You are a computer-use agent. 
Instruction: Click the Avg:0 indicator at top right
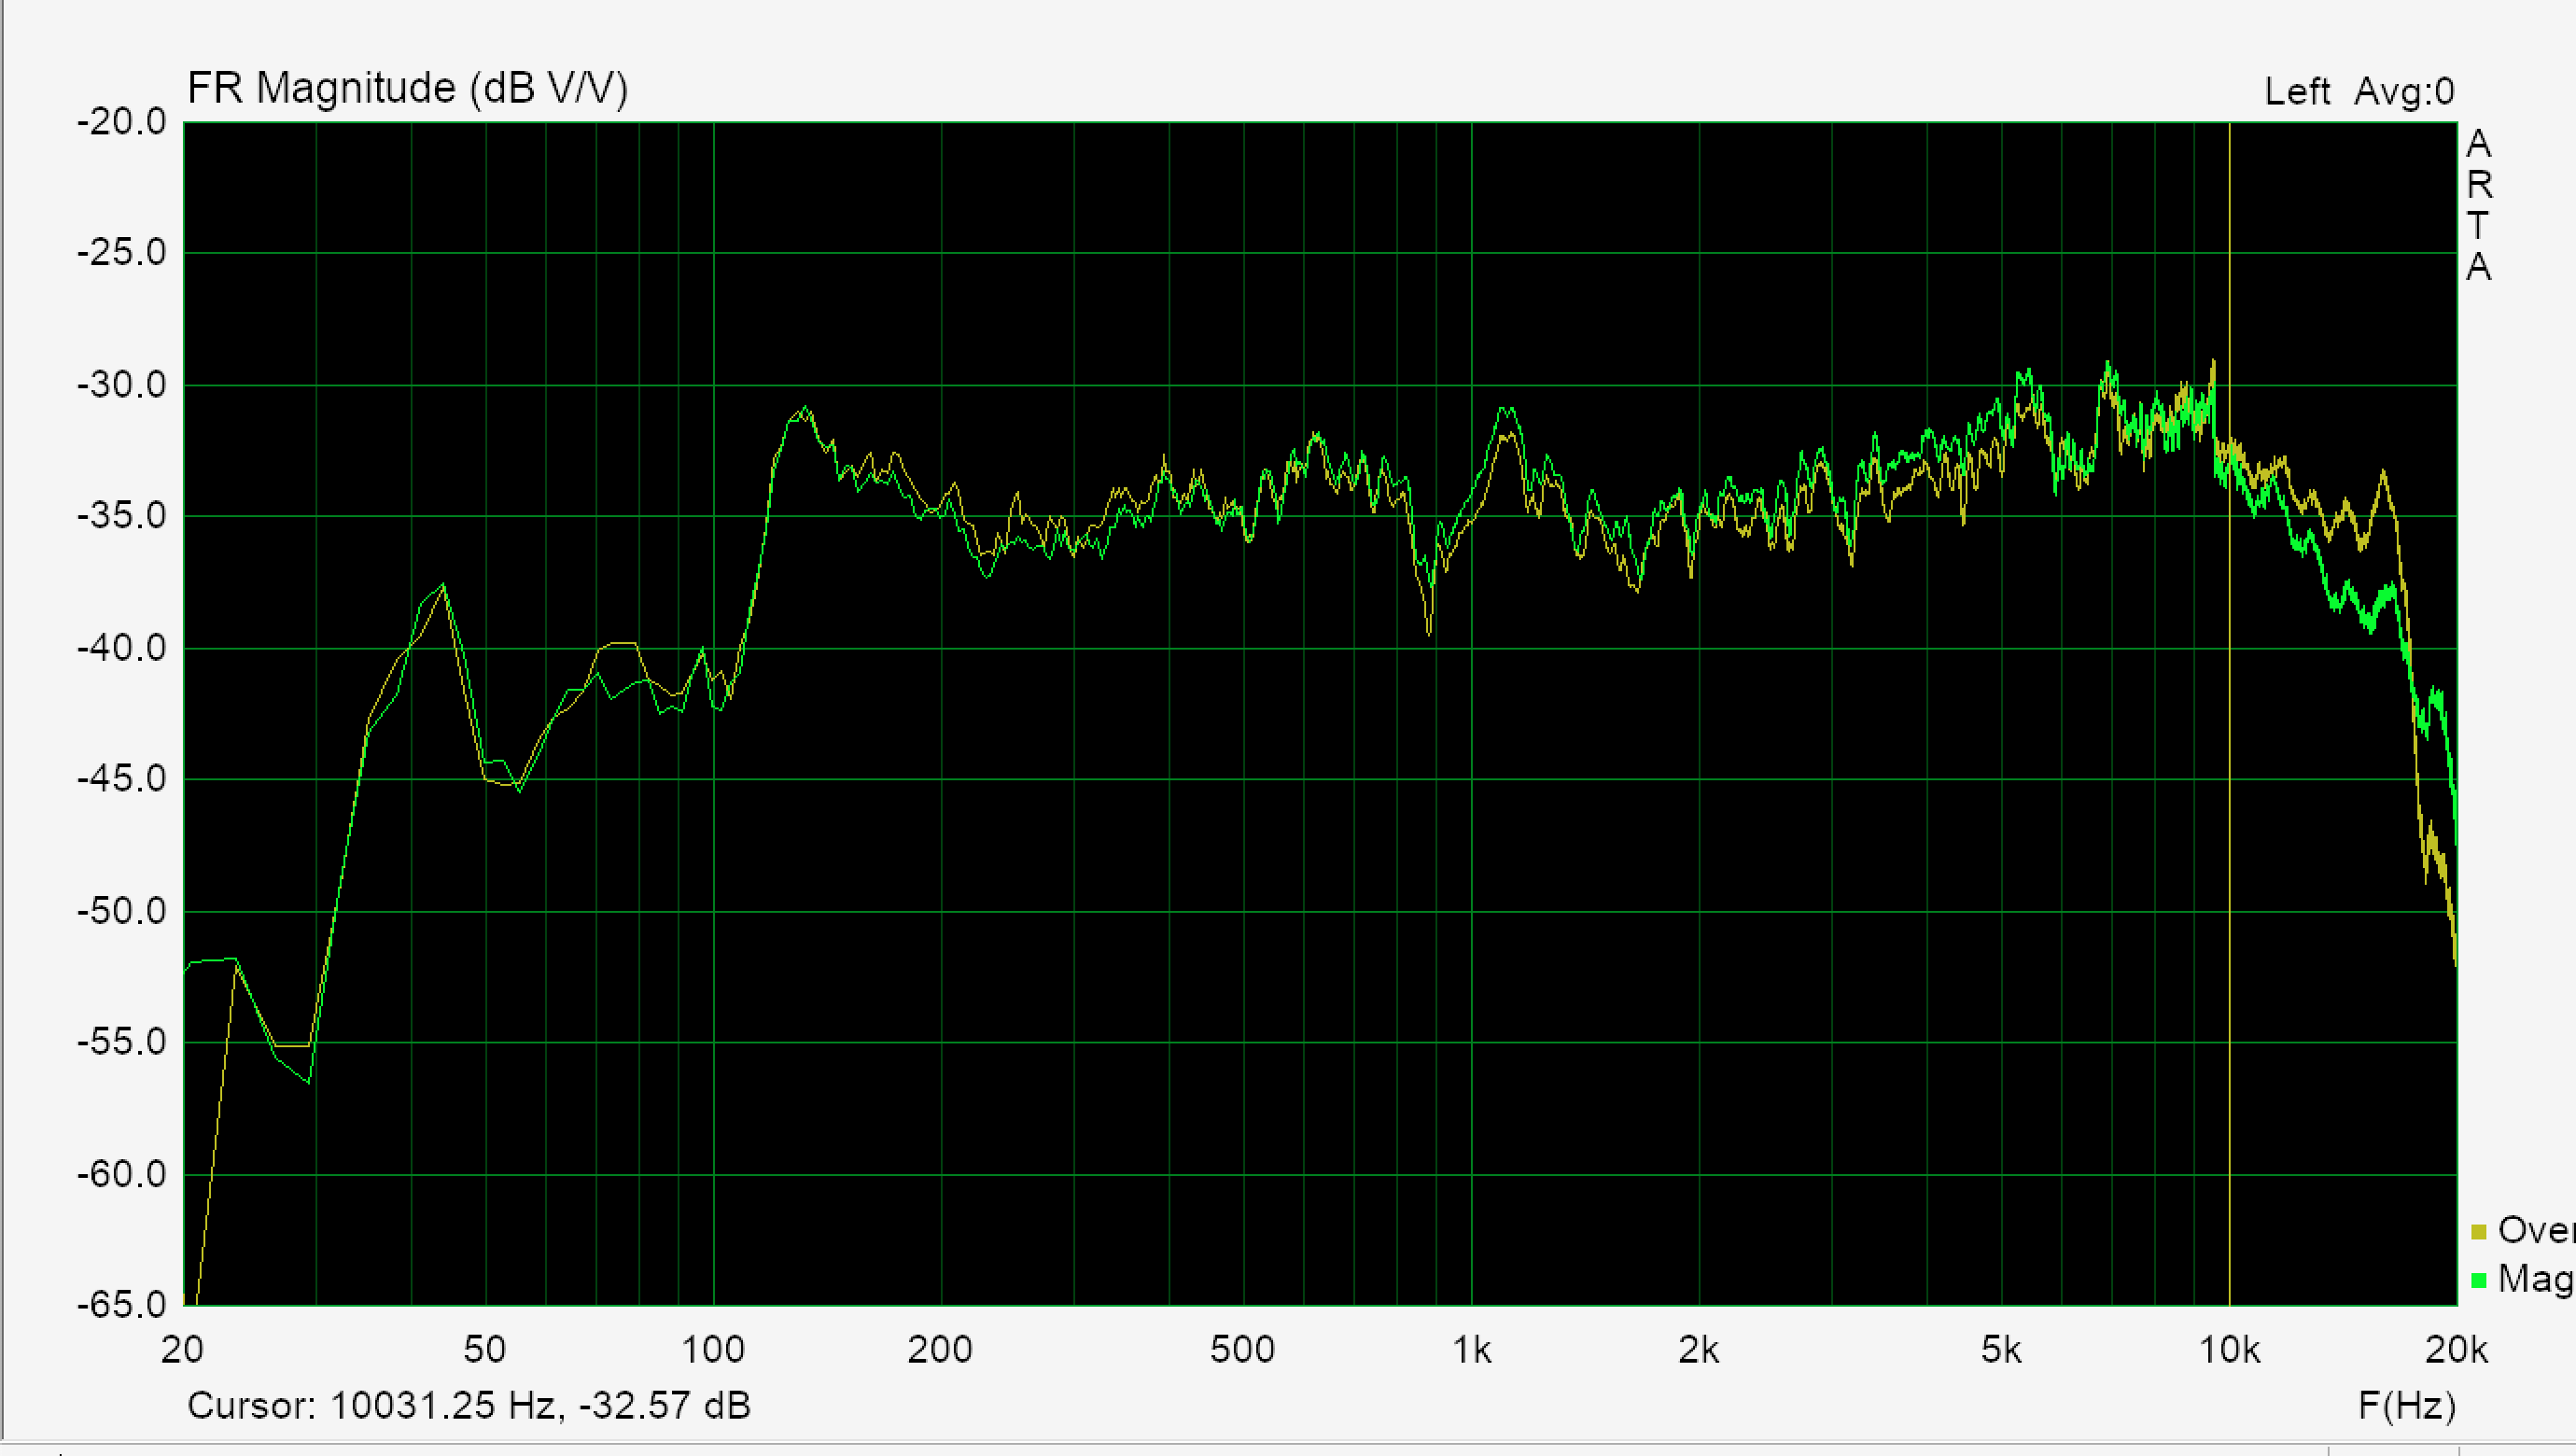pyautogui.click(x=2404, y=92)
